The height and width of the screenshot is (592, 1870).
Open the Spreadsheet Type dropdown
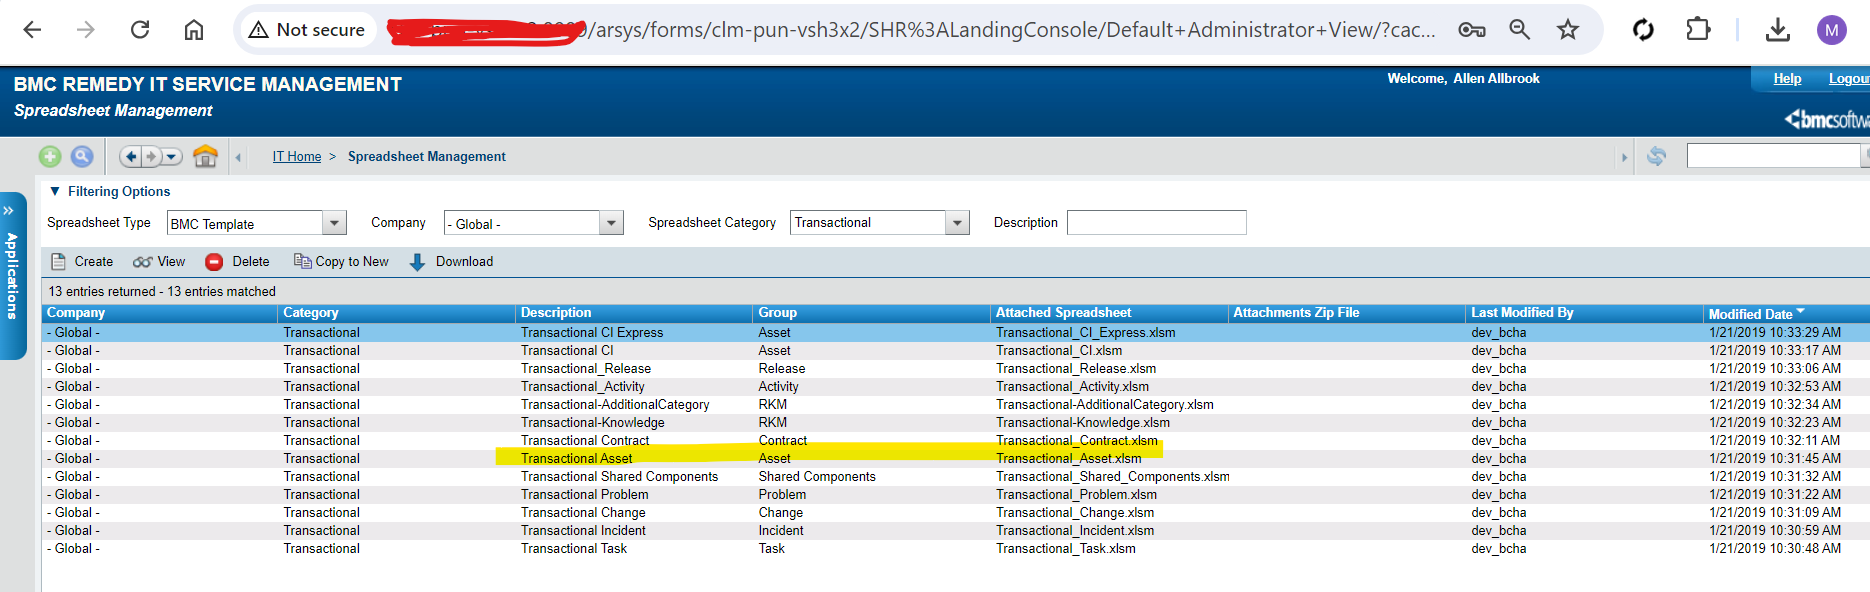335,223
